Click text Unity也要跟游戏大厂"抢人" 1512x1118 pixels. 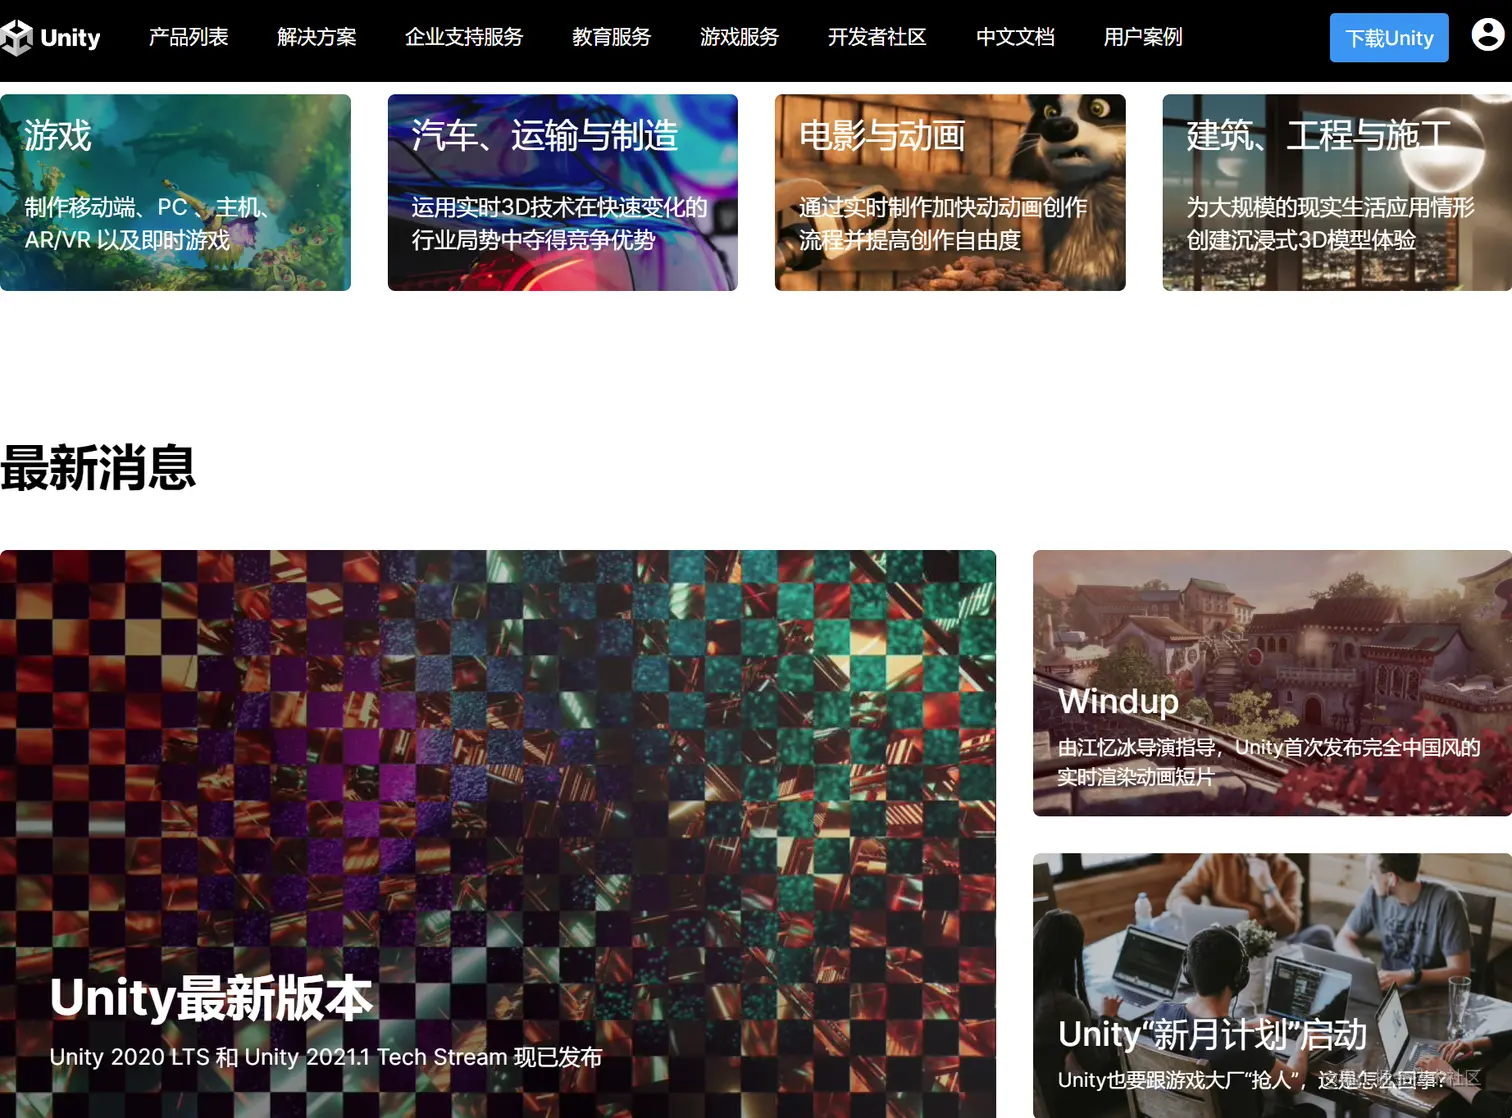1252,1080
